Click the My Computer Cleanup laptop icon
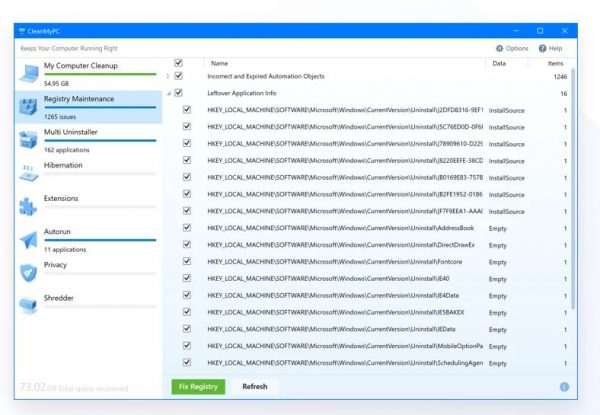This screenshot has height=415, width=600. pyautogui.click(x=29, y=73)
